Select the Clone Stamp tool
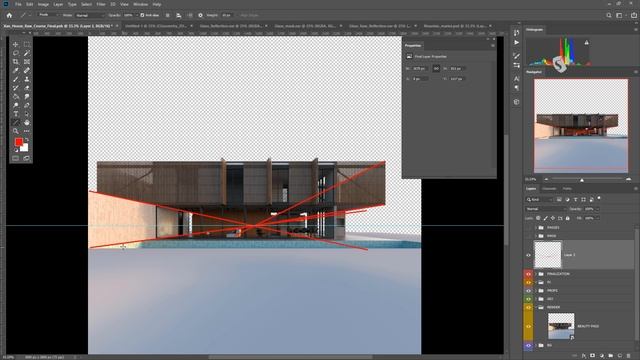Image resolution: width=640 pixels, height=360 pixels. click(27, 79)
